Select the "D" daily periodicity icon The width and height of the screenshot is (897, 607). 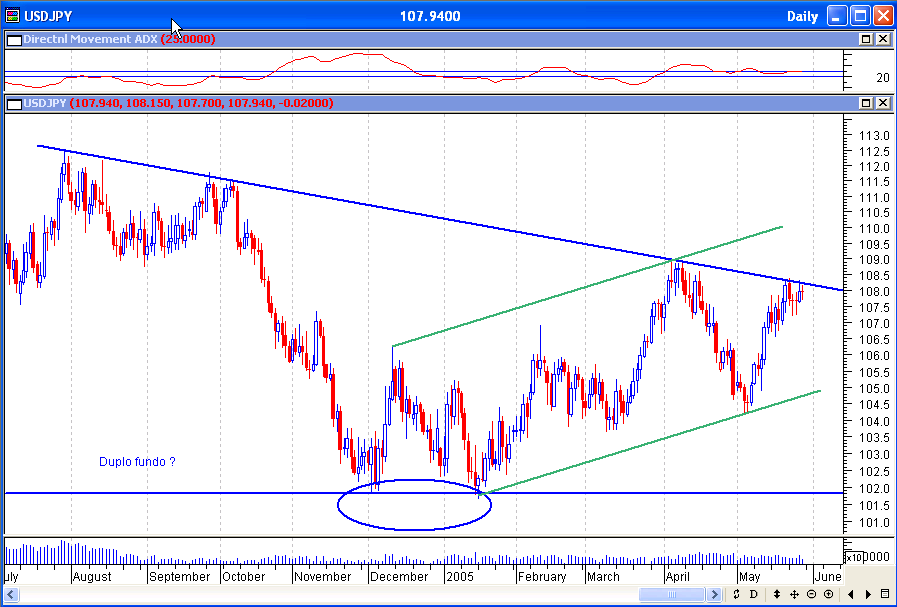(754, 594)
